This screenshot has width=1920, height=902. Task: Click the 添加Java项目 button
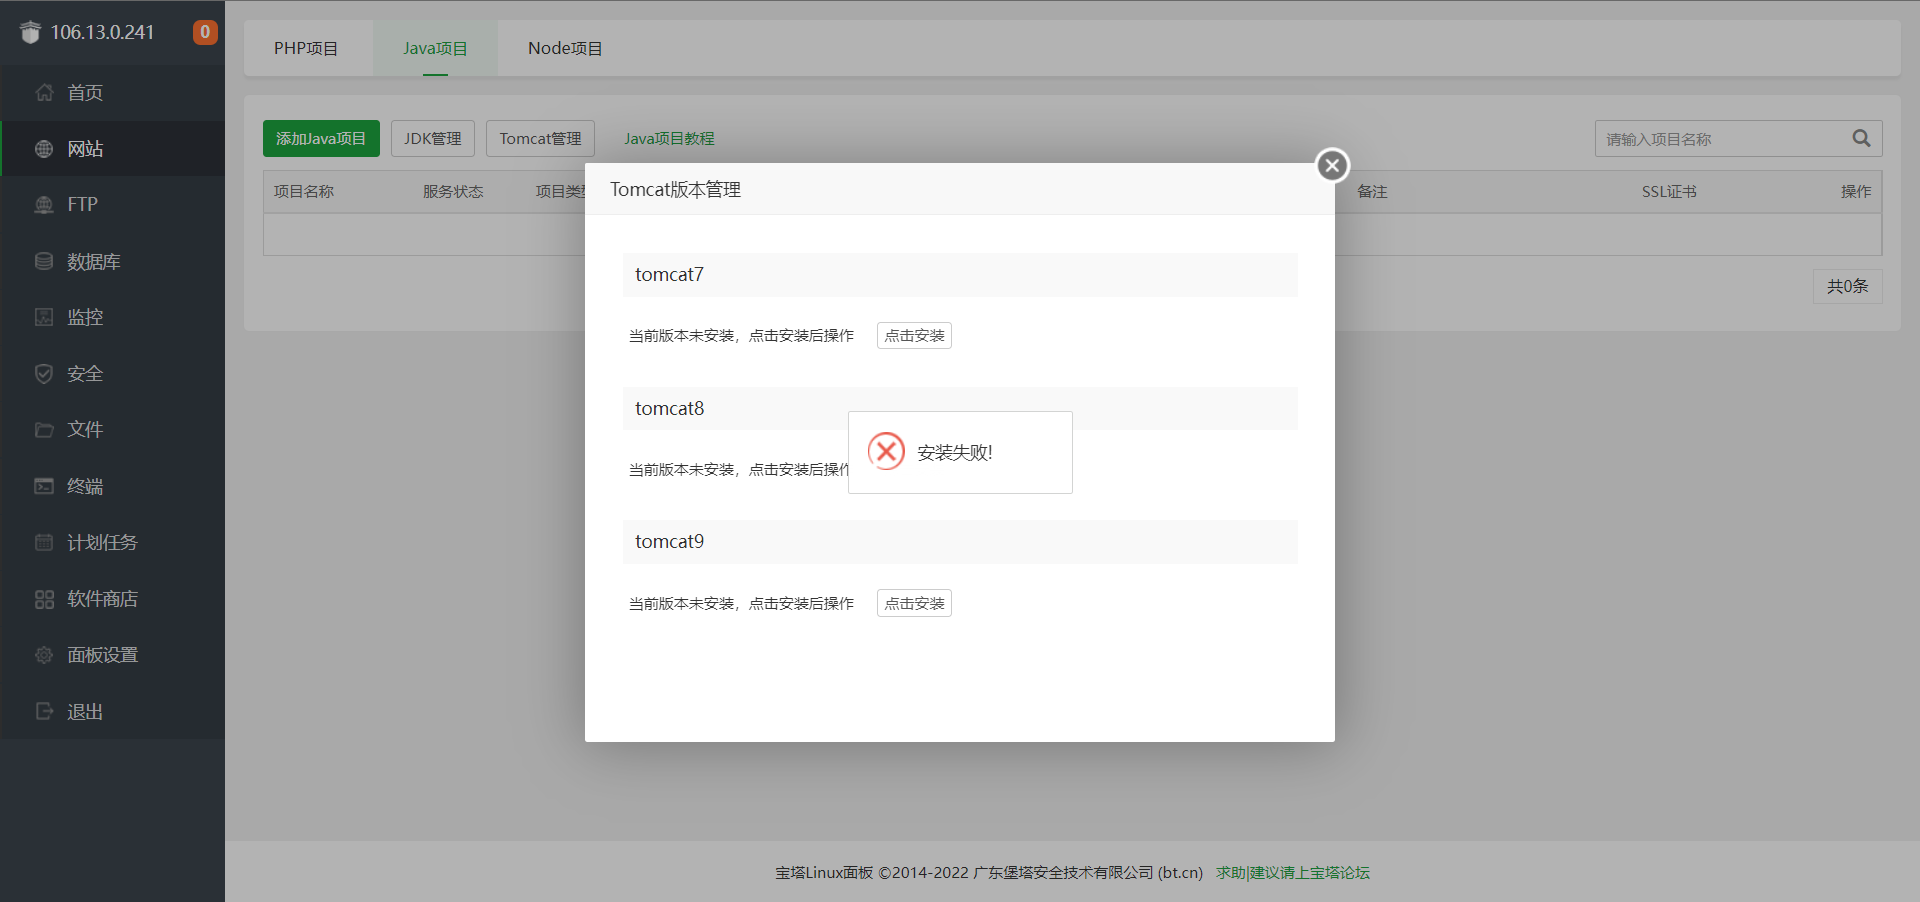point(321,138)
